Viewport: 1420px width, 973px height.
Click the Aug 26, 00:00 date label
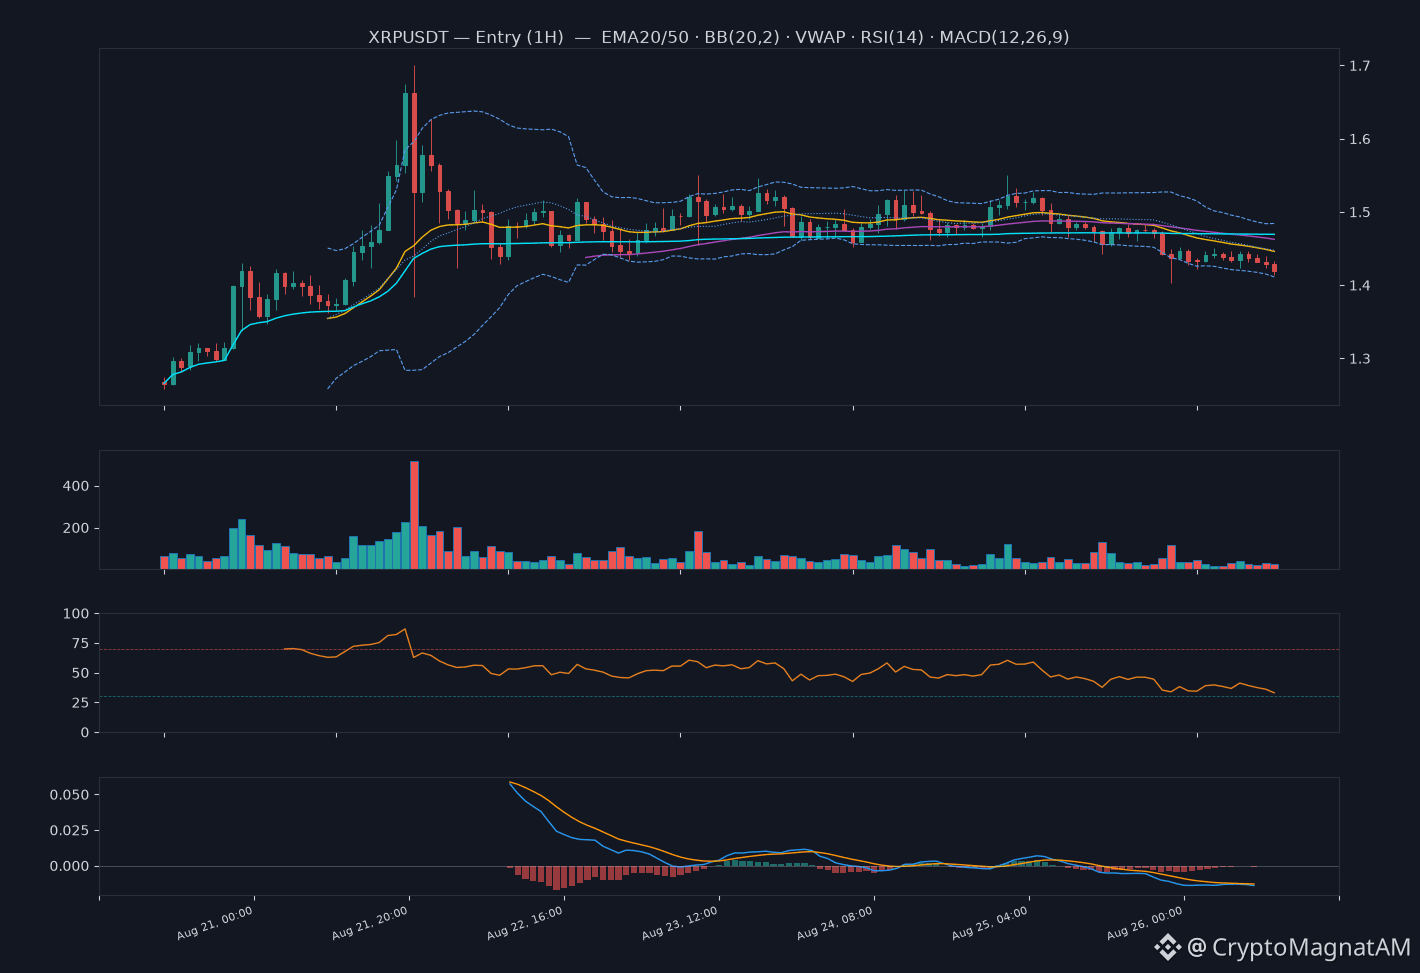tap(1144, 923)
